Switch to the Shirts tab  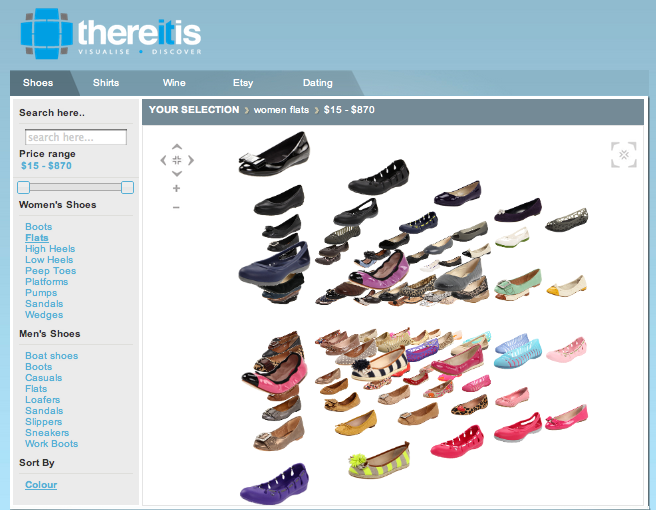(x=106, y=83)
